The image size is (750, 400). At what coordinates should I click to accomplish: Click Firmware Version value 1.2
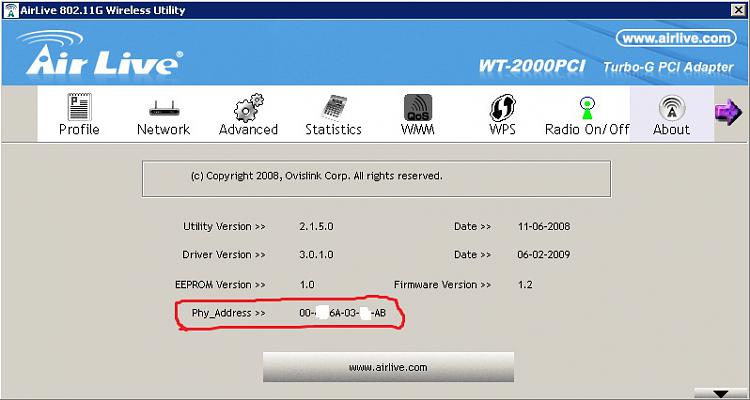(x=525, y=284)
